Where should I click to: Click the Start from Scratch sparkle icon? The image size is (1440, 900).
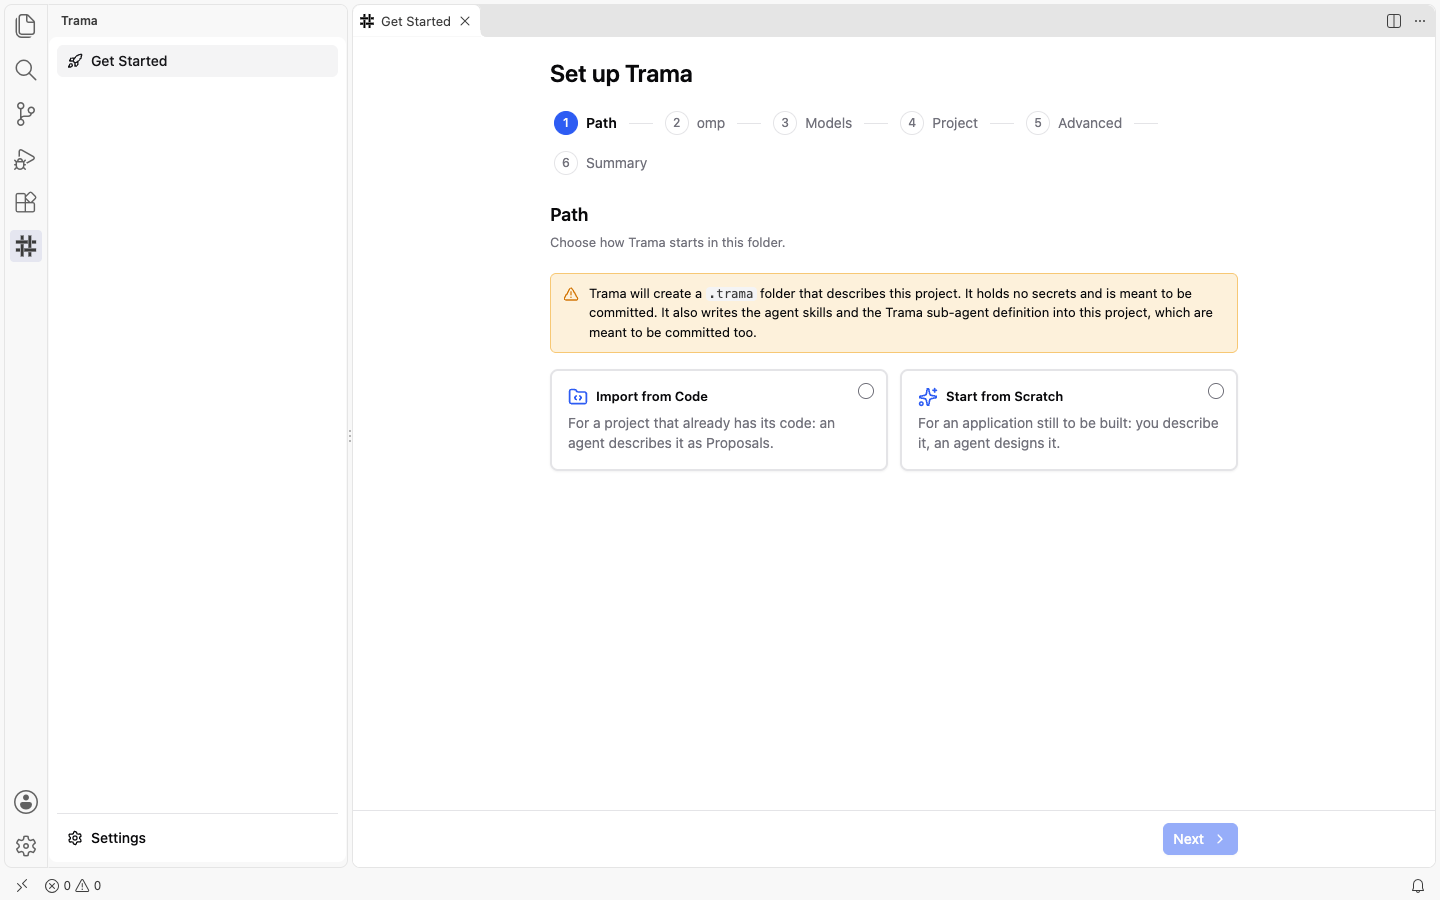pyautogui.click(x=928, y=397)
